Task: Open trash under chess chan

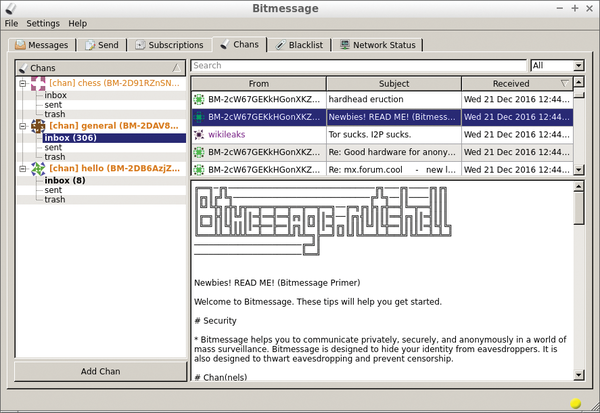Action: (55, 114)
